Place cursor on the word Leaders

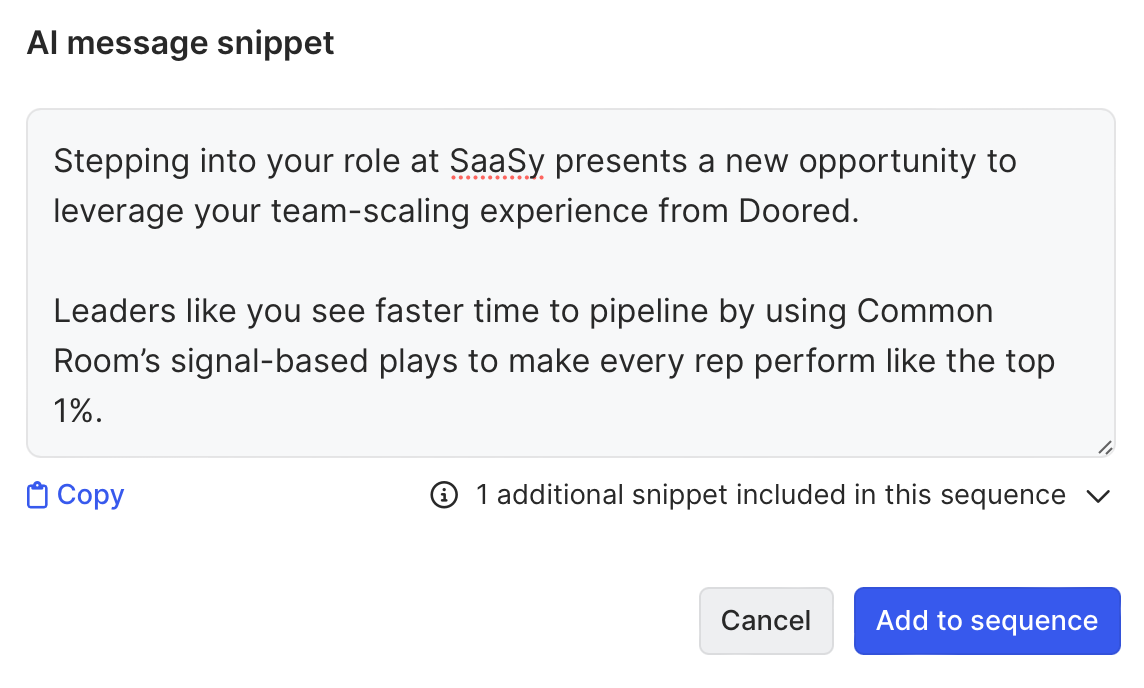click(x=109, y=311)
